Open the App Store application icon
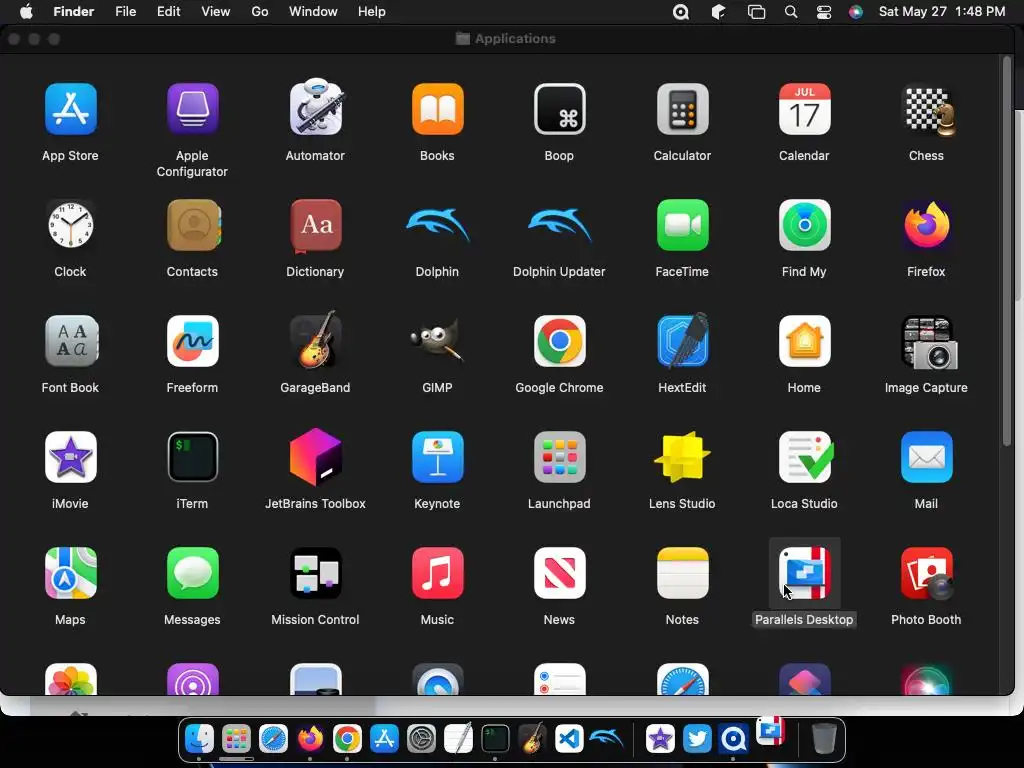 coord(71,108)
